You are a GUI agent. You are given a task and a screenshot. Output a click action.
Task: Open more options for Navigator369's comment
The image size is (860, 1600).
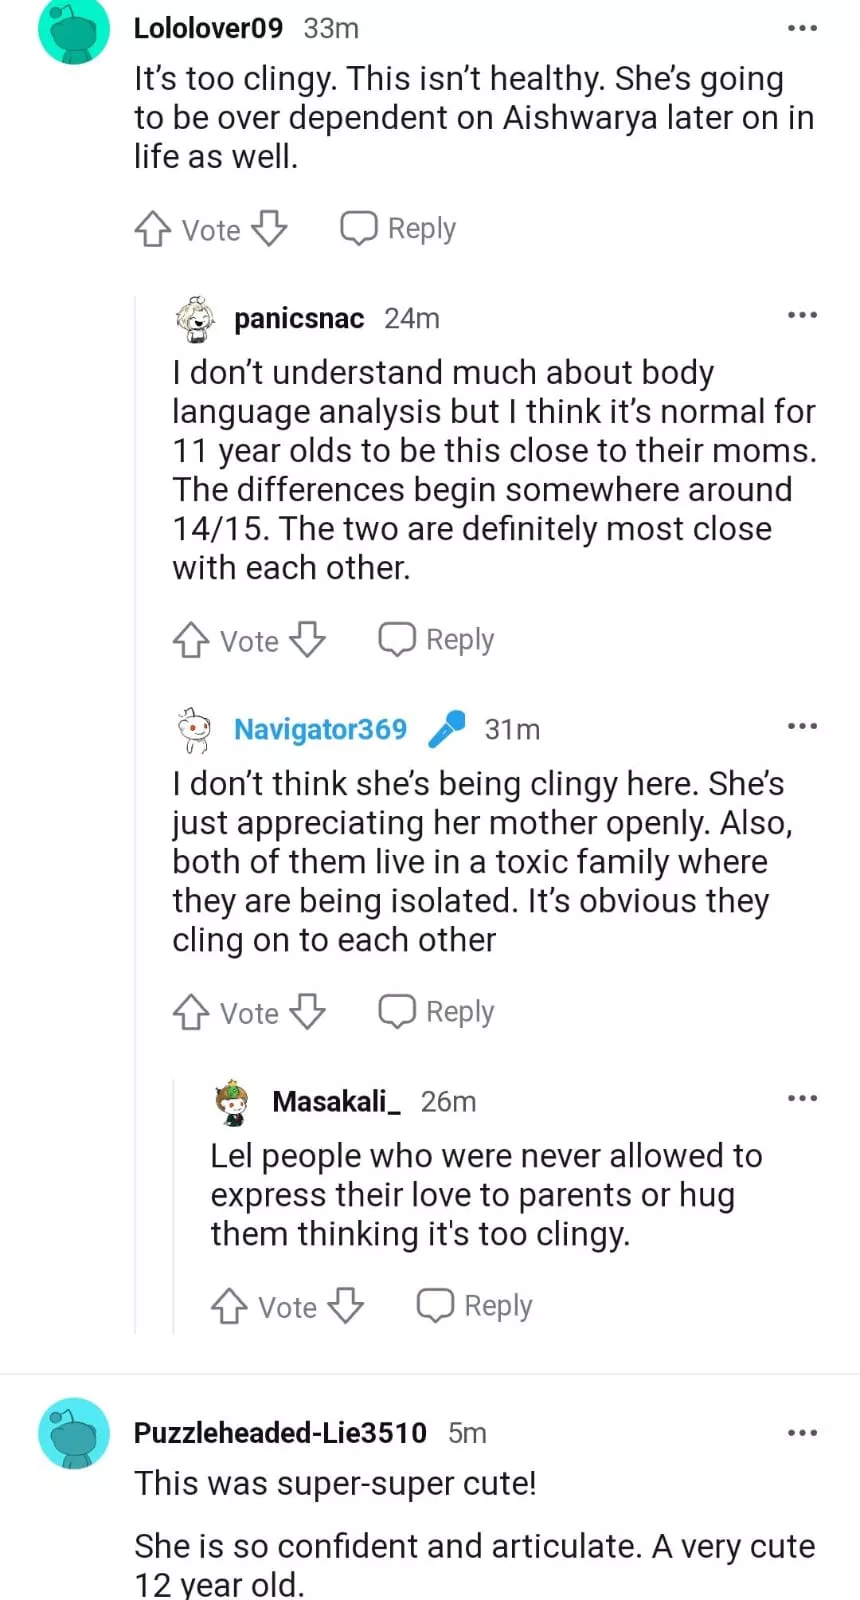point(802,727)
